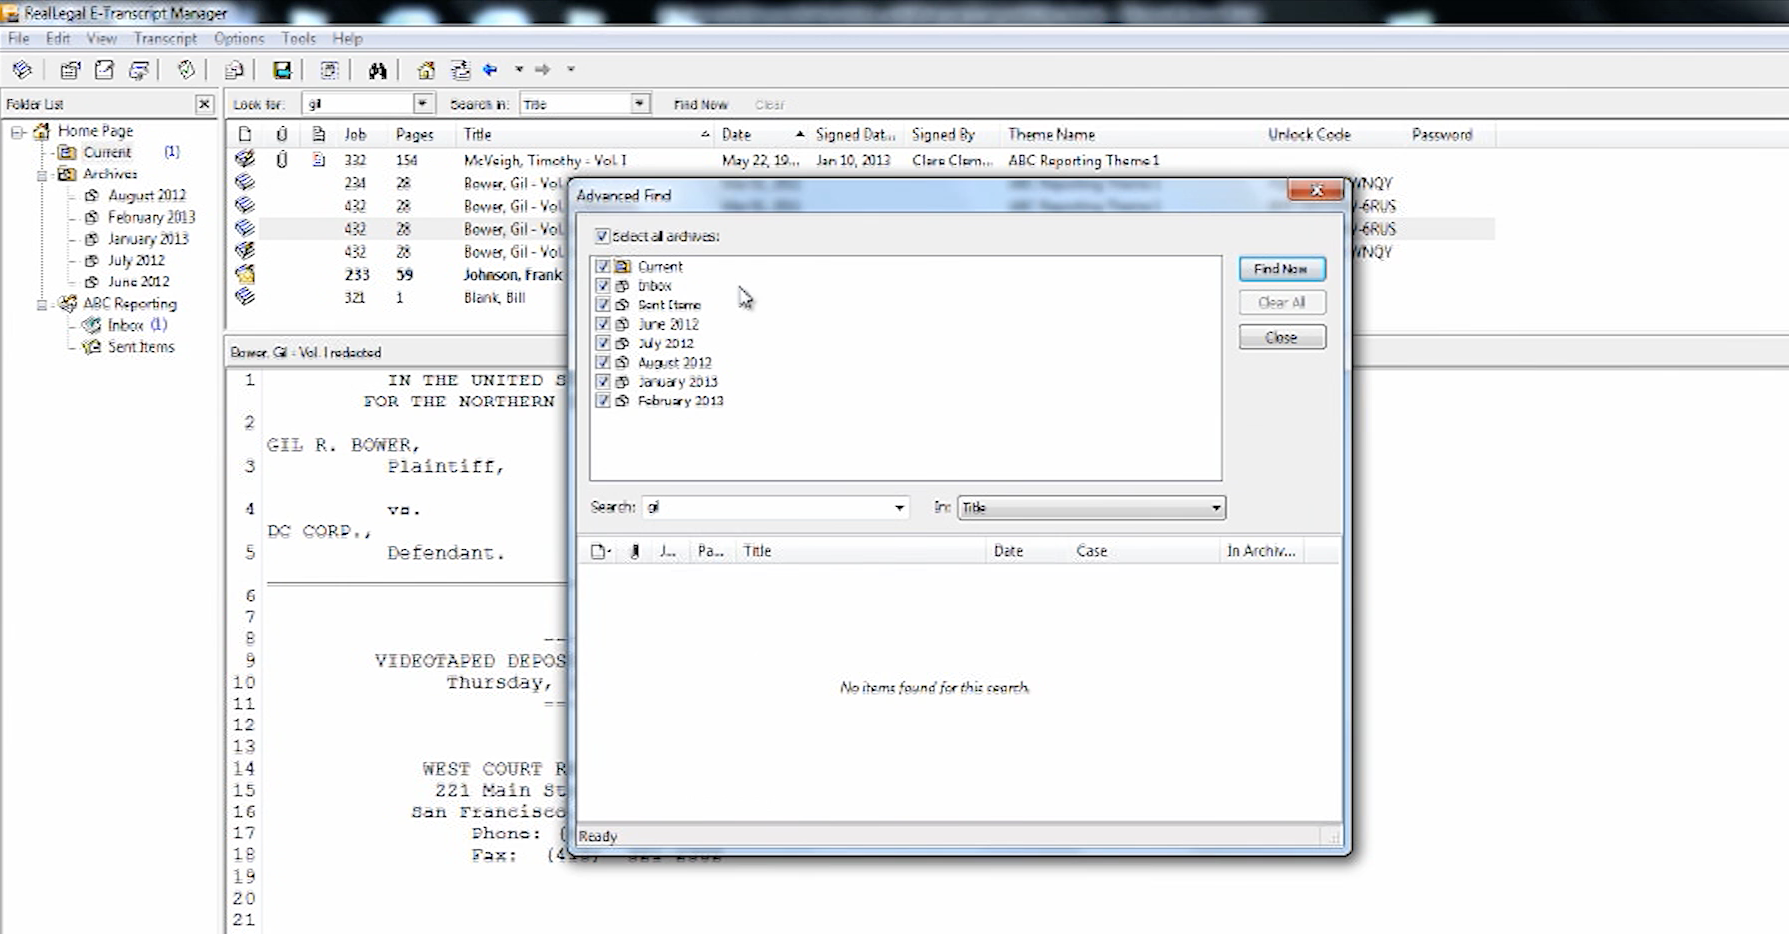Uncheck the Select all archives checkbox

[x=602, y=236]
